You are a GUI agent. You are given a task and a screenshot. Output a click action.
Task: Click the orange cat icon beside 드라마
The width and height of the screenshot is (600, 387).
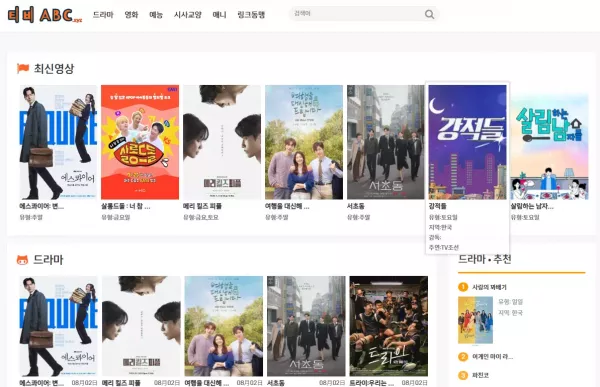tap(22, 260)
